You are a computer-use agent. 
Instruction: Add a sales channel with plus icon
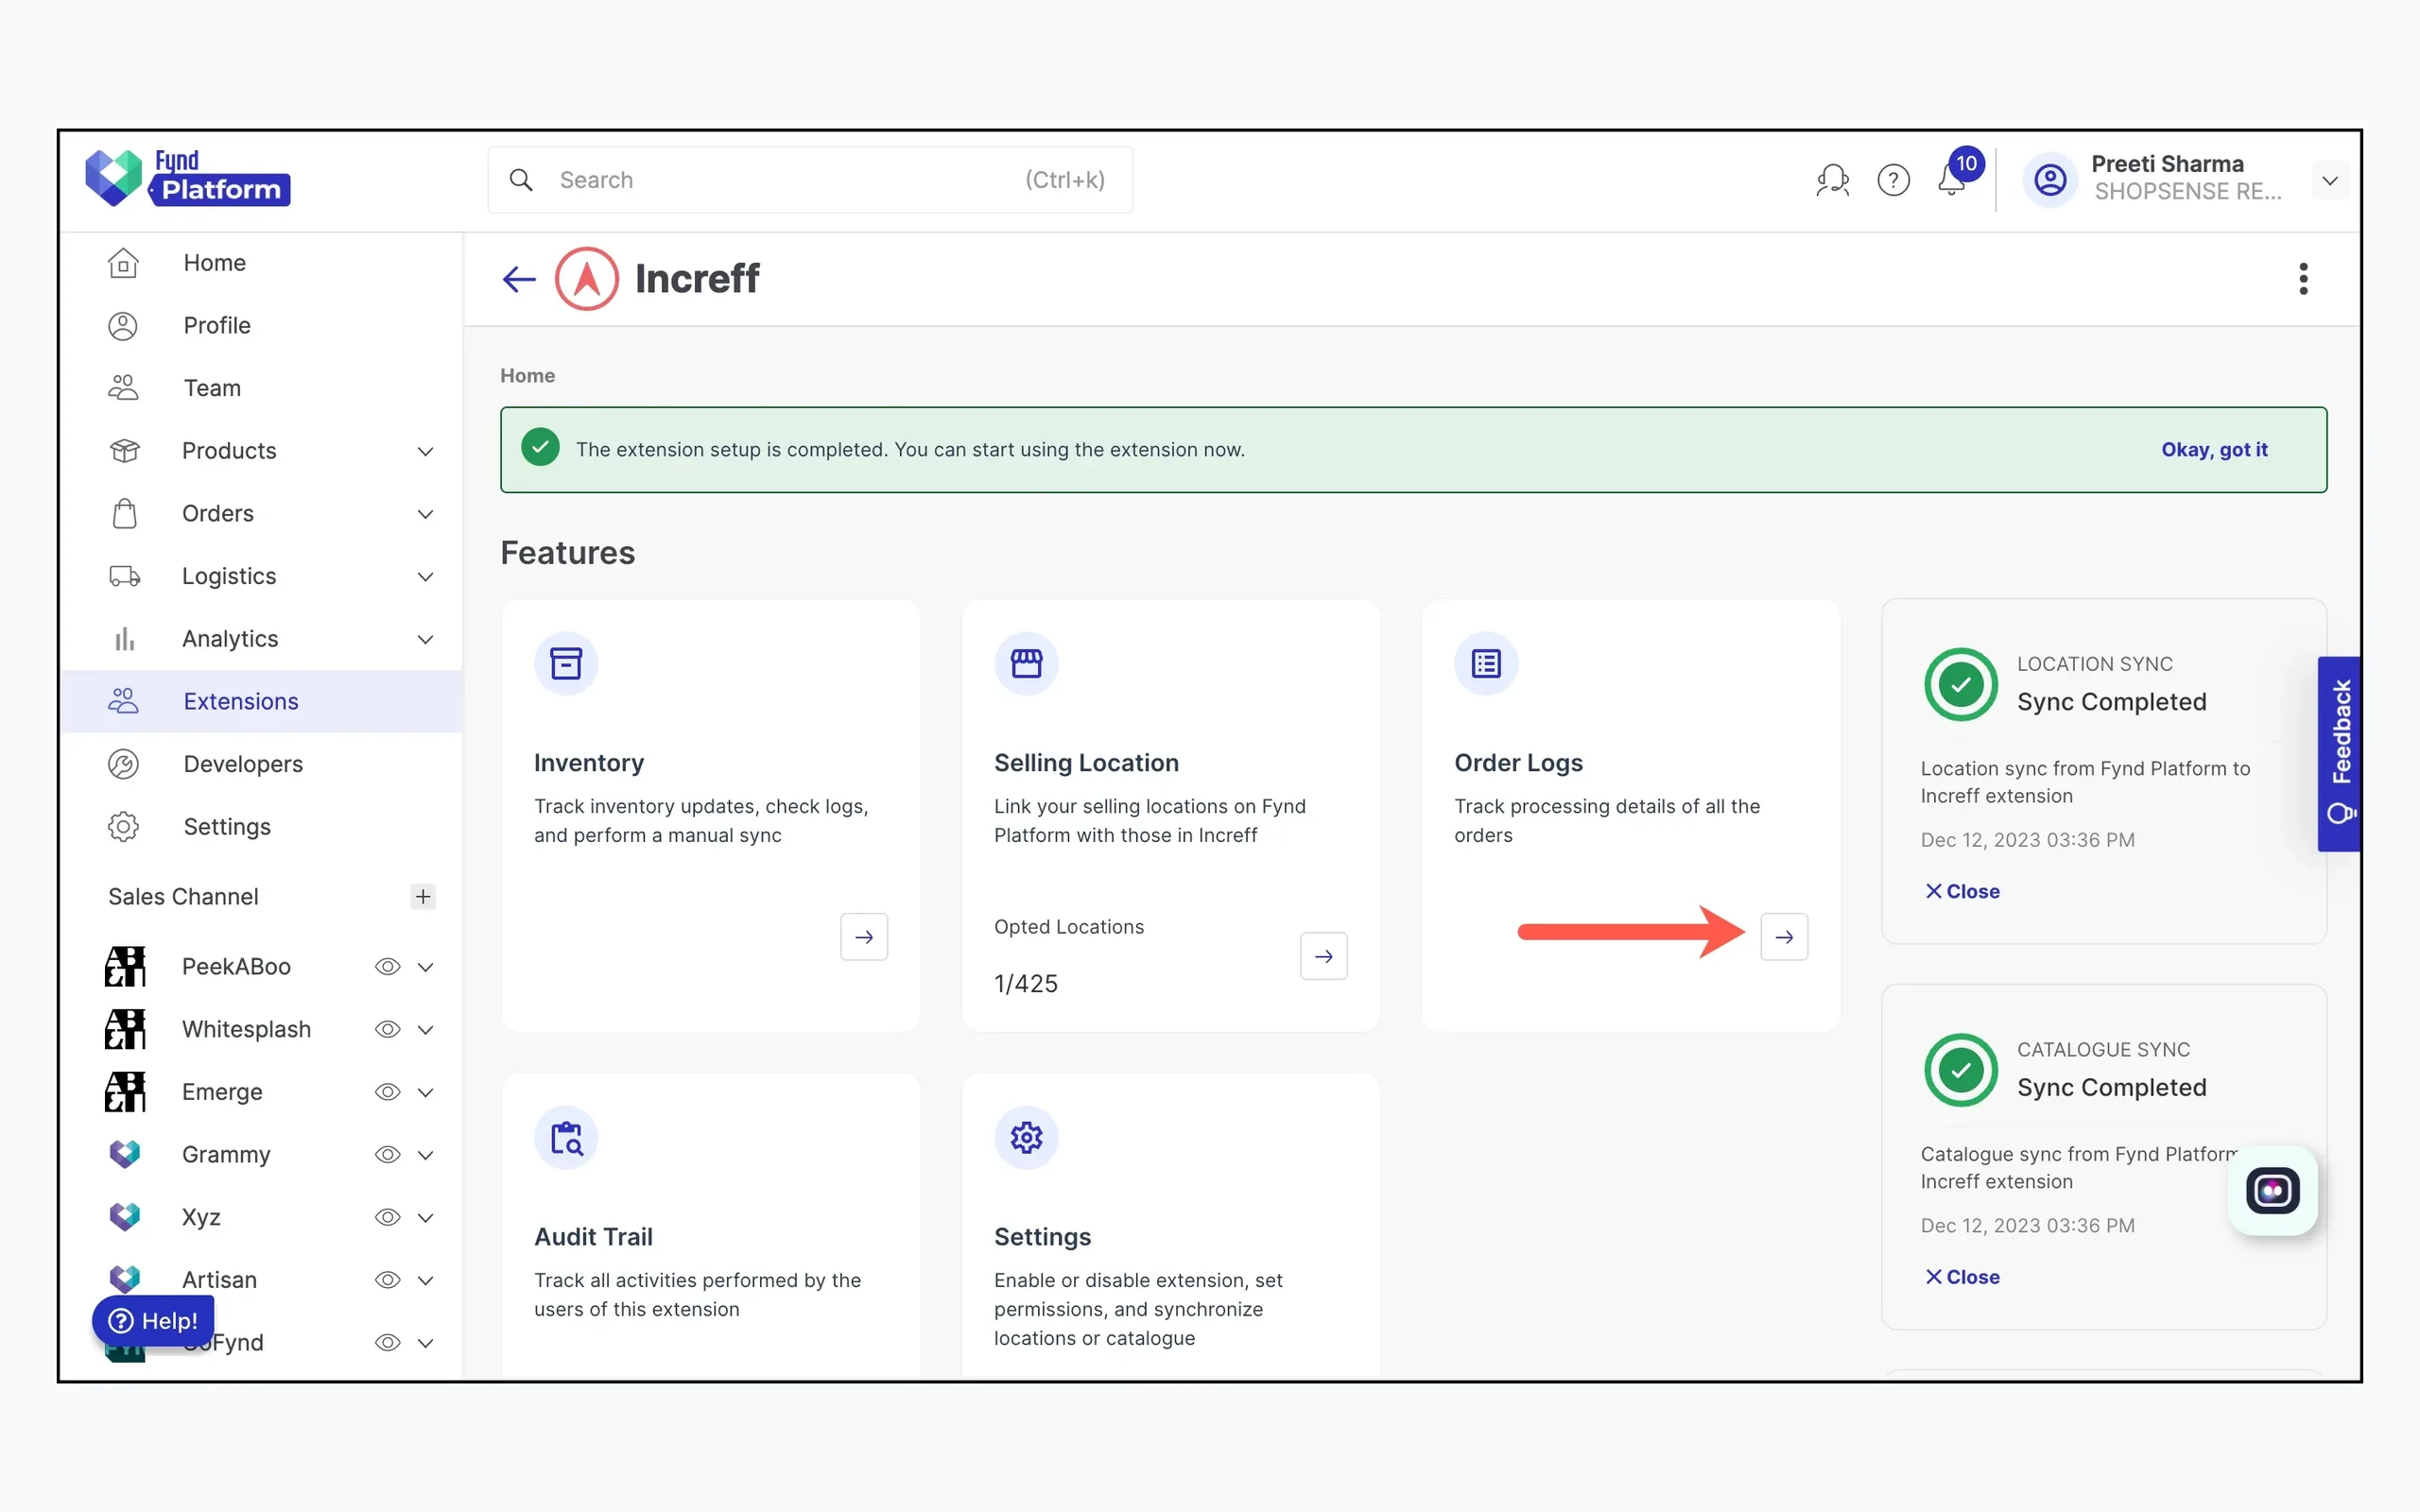(x=423, y=897)
